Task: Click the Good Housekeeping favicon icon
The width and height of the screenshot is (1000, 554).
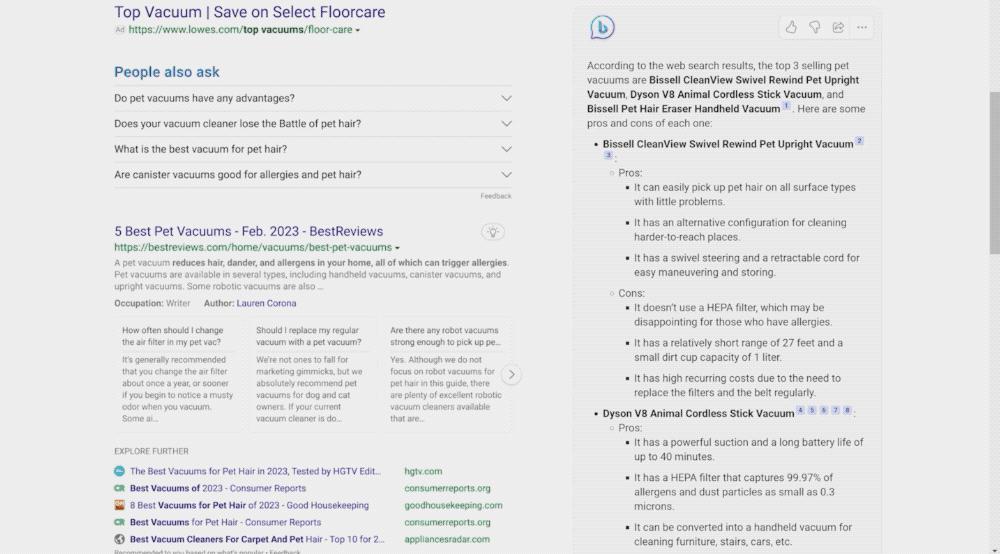Action: [119, 505]
